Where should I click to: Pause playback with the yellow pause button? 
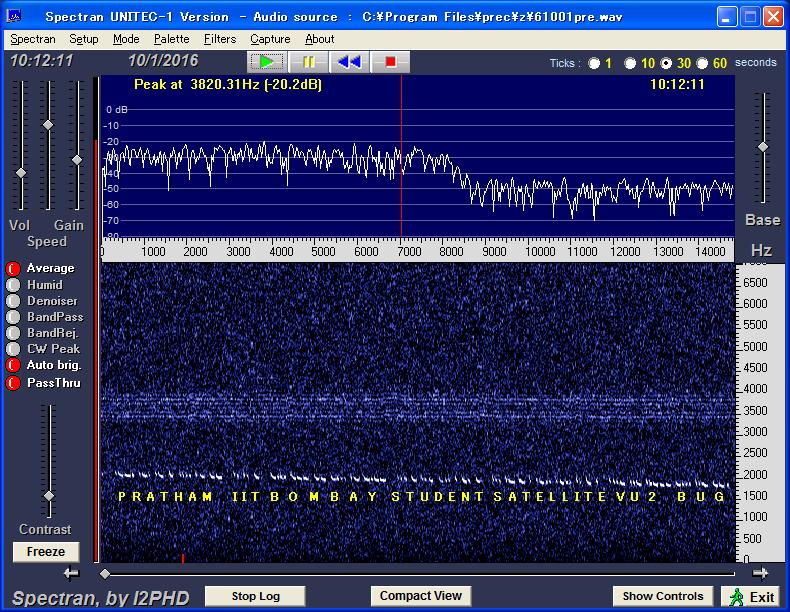(308, 62)
